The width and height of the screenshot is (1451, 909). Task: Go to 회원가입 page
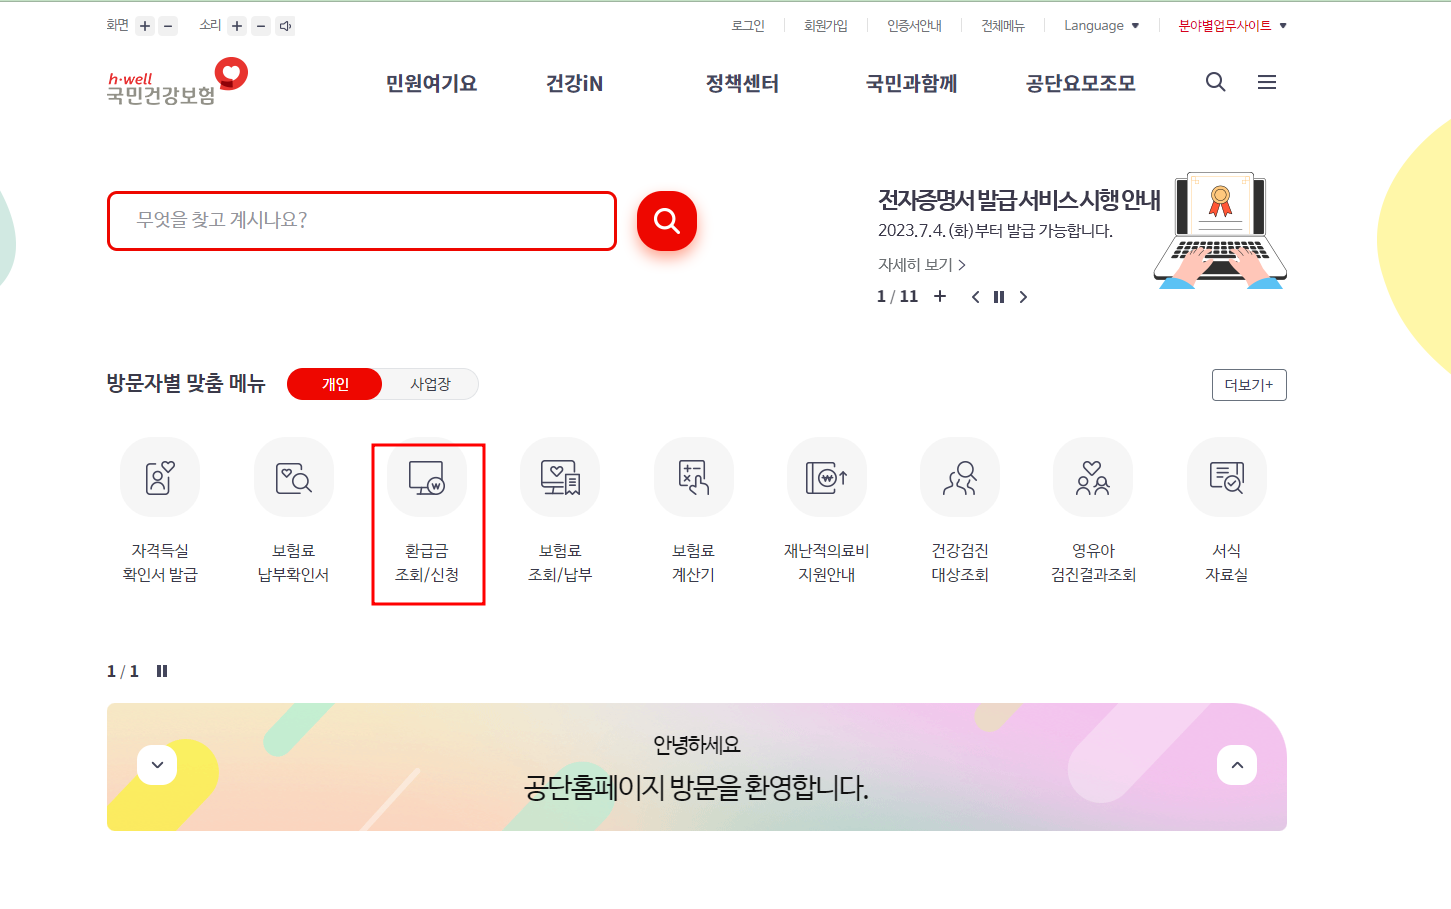tap(826, 26)
